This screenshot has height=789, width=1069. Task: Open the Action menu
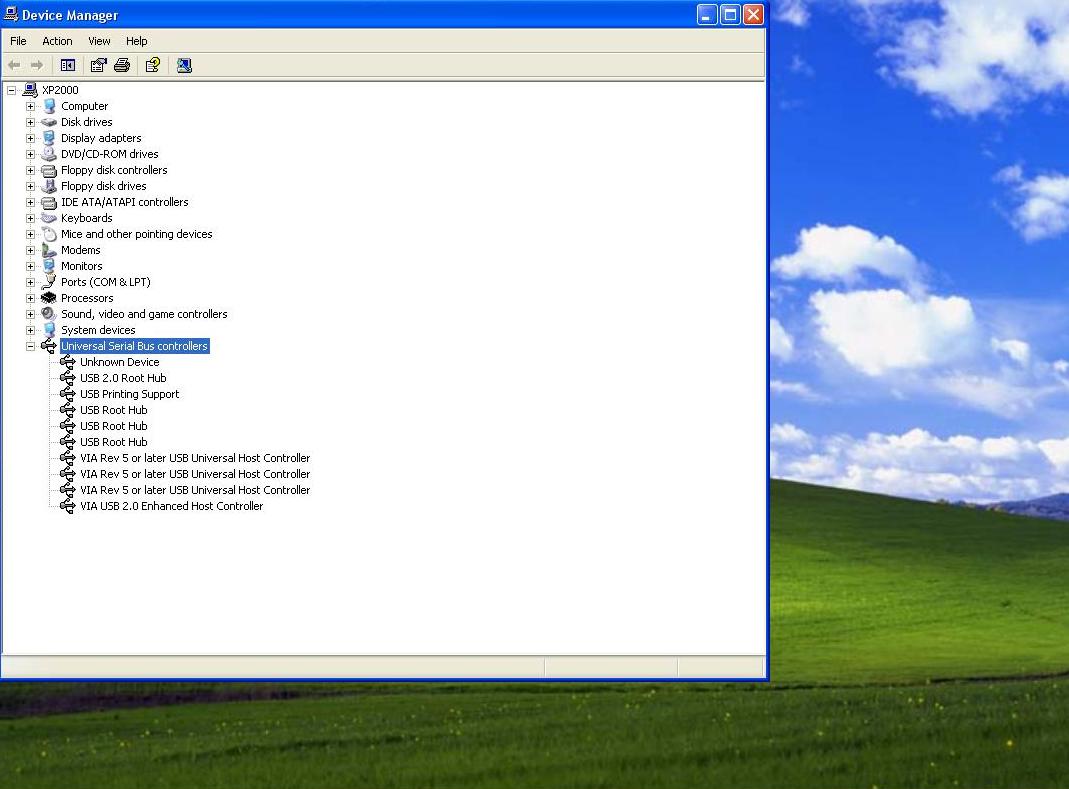(x=57, y=41)
